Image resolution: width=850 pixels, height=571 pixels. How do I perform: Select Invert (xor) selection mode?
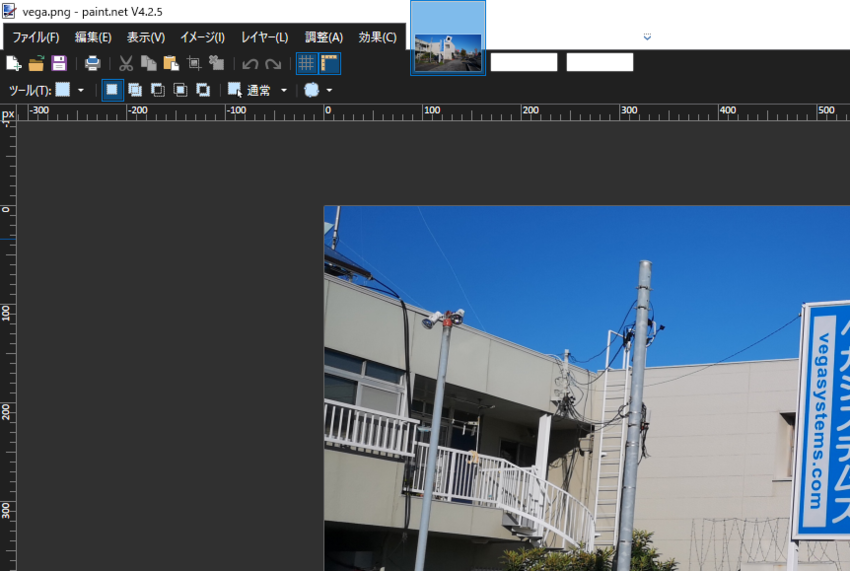tap(203, 90)
